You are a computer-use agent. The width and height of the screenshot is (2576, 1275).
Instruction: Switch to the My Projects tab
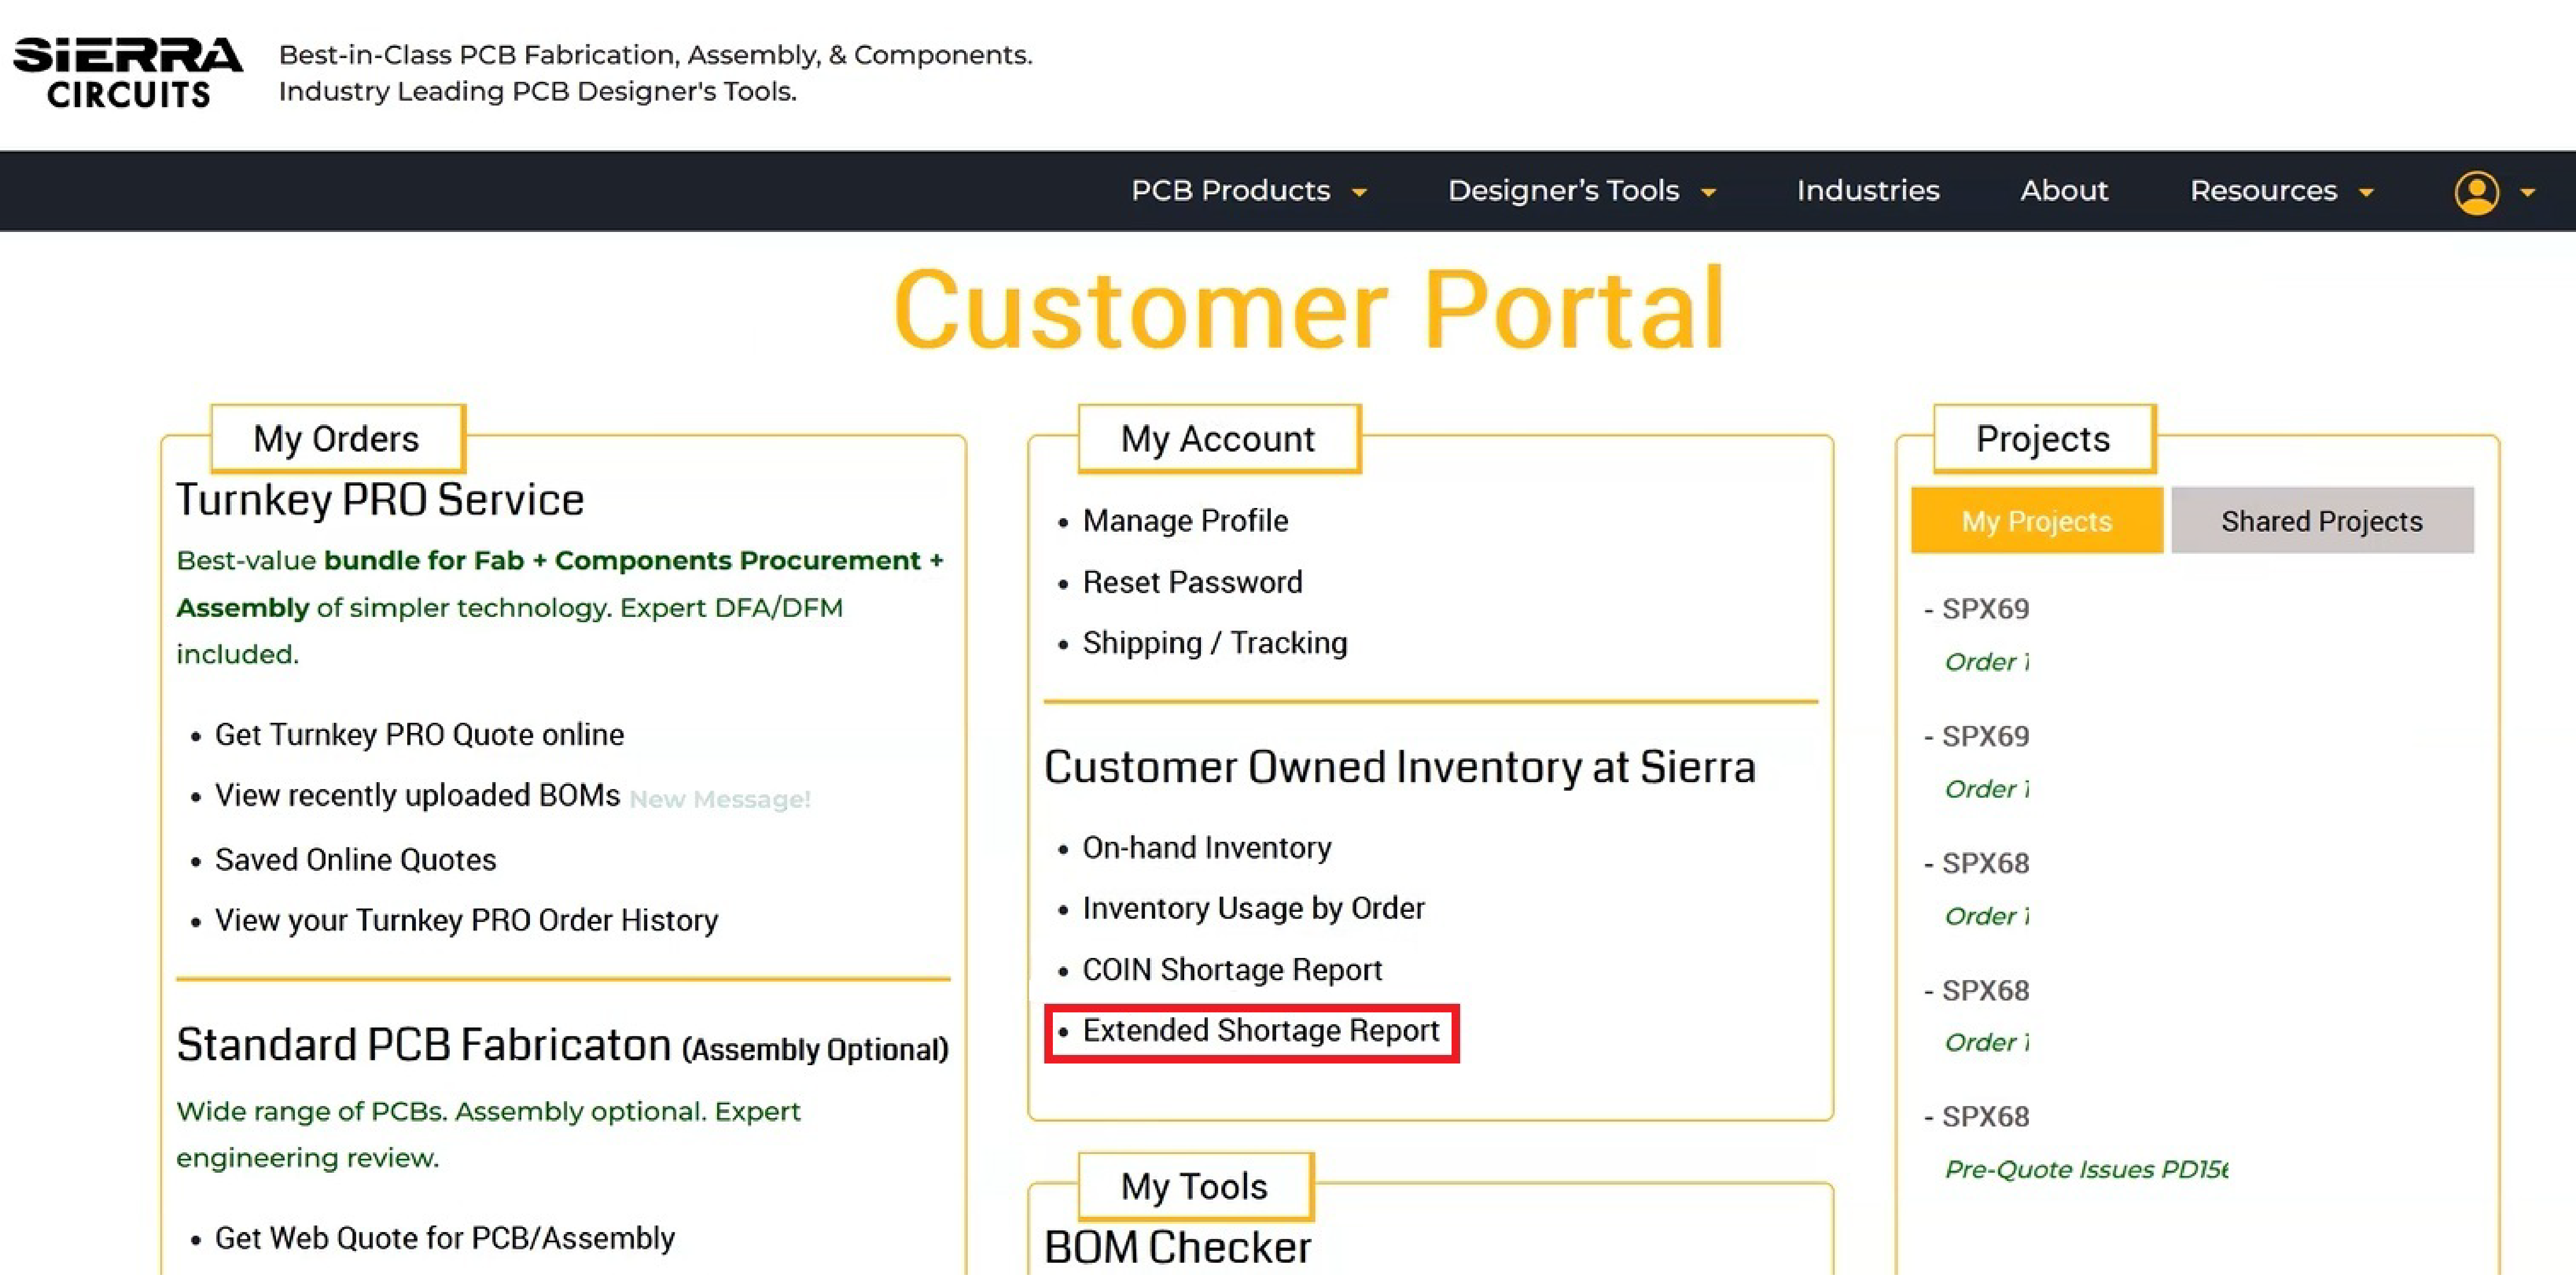click(2037, 520)
